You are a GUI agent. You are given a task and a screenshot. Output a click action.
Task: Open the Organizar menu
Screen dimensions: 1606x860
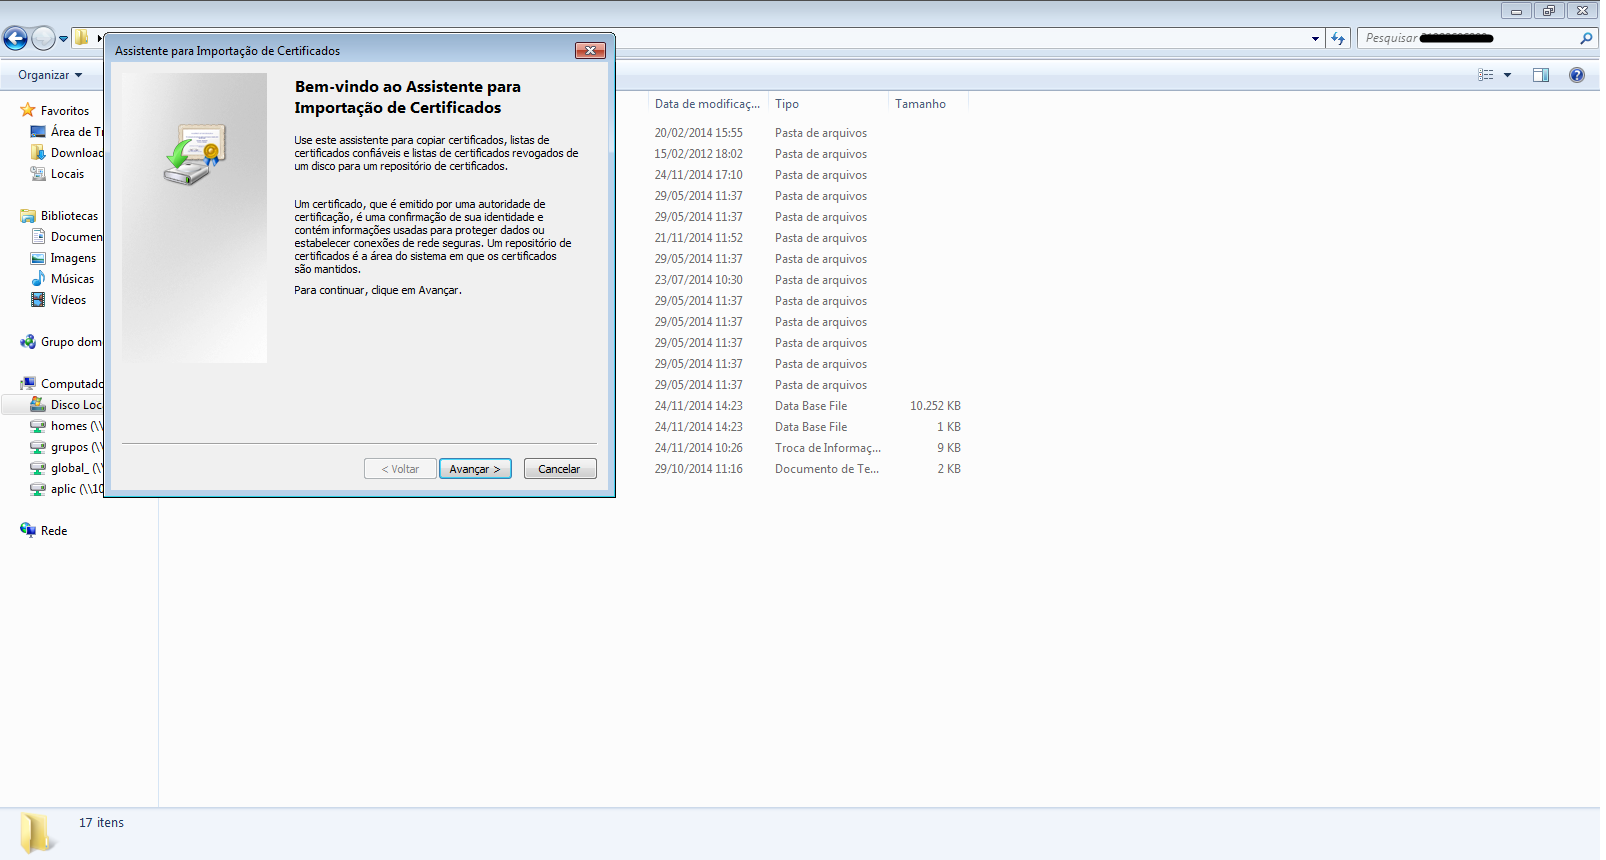(49, 75)
